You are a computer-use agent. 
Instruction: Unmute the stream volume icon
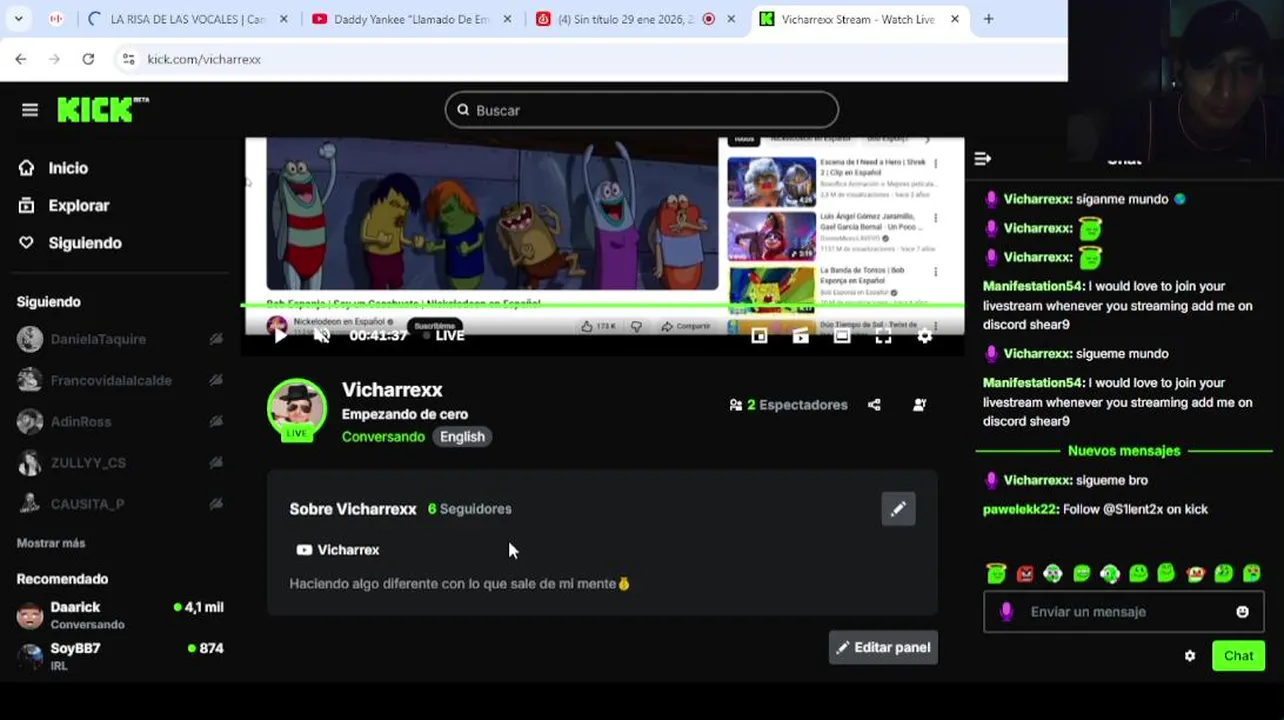coord(321,335)
